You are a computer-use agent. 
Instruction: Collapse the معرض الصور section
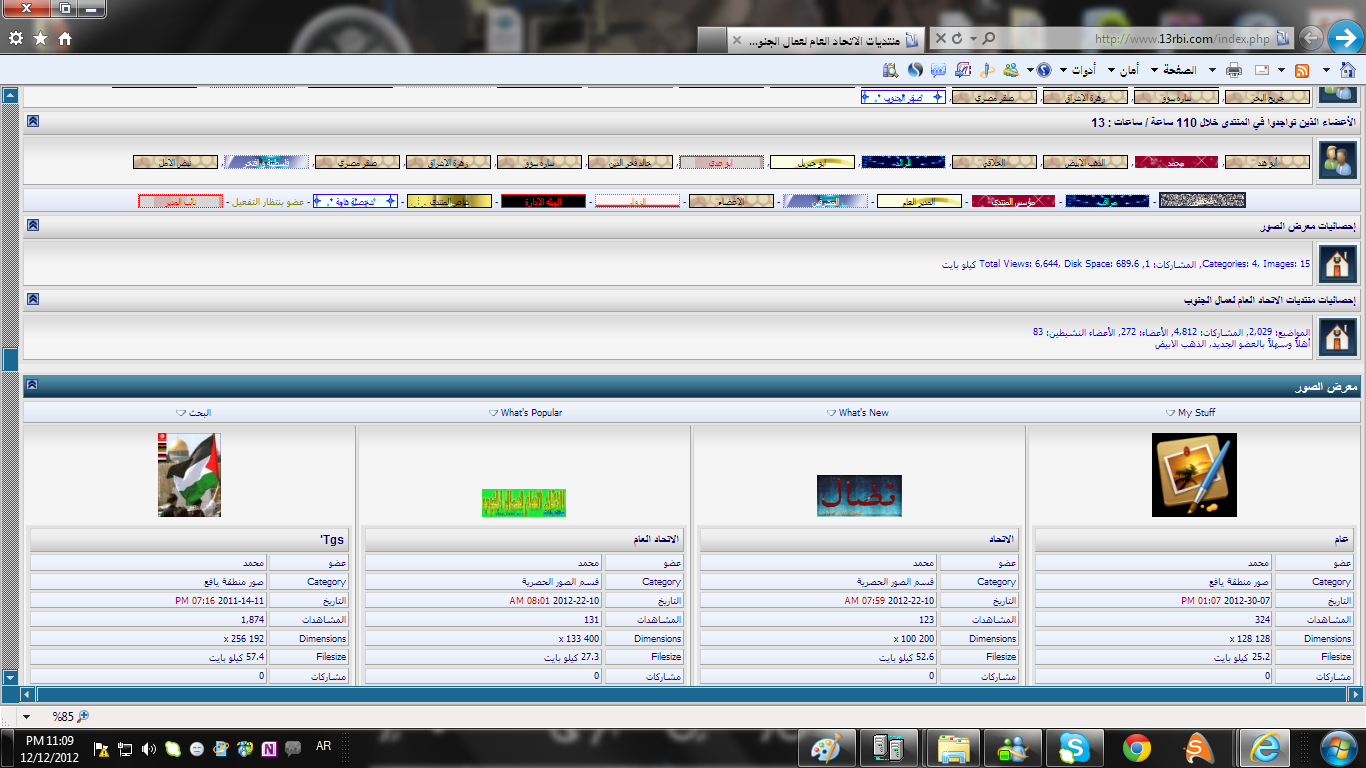[x=33, y=385]
